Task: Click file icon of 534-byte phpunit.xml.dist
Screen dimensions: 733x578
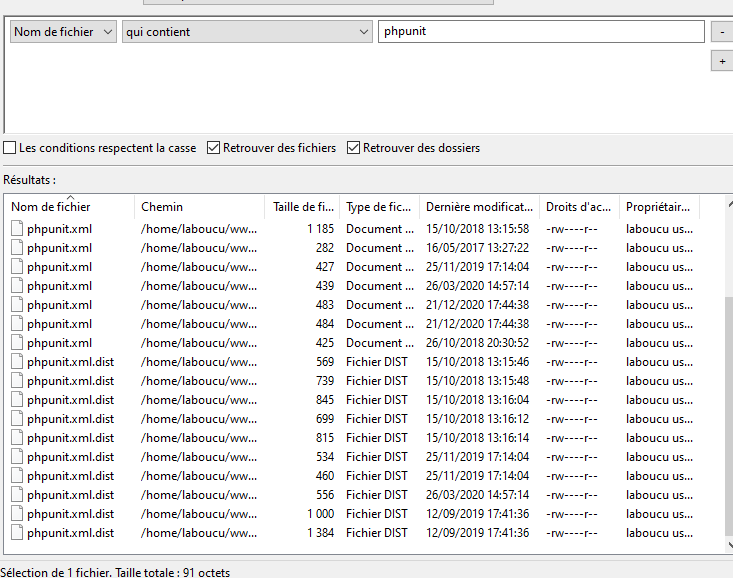Action: pyautogui.click(x=17, y=457)
